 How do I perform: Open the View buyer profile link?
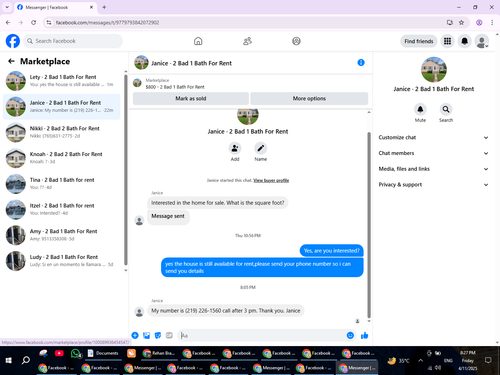point(271,180)
